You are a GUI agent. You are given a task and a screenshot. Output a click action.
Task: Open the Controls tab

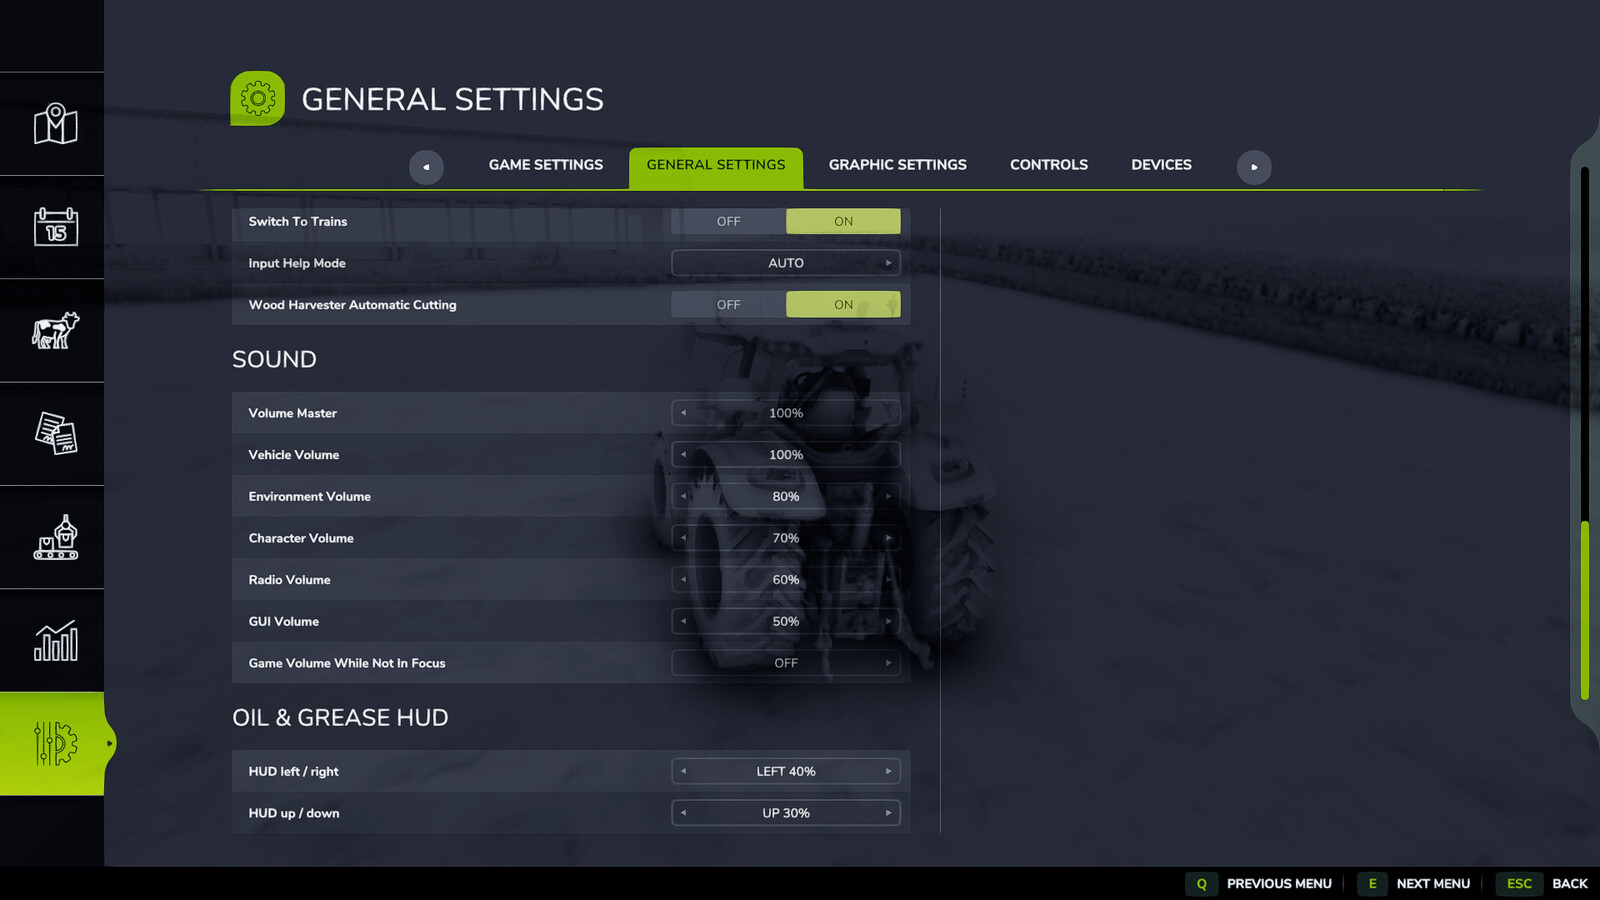1049,165
